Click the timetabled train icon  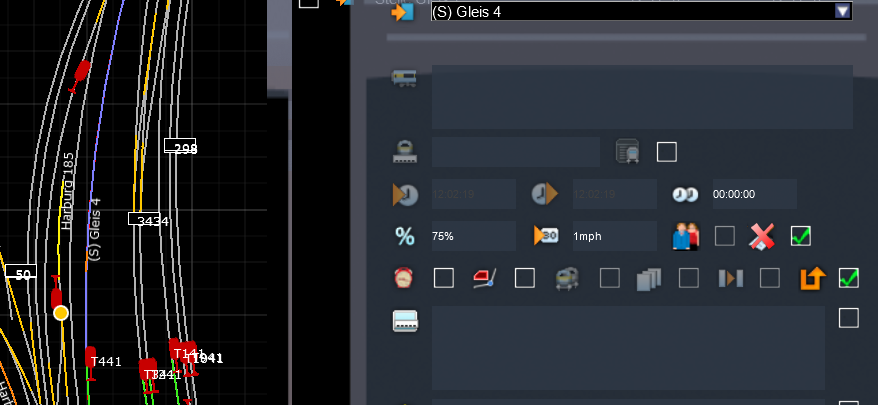pyautogui.click(x=628, y=152)
